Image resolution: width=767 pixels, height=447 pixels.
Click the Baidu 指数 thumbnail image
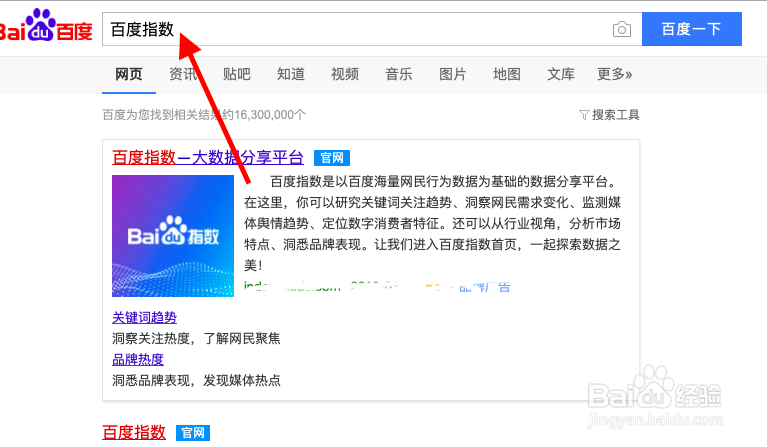coord(173,236)
